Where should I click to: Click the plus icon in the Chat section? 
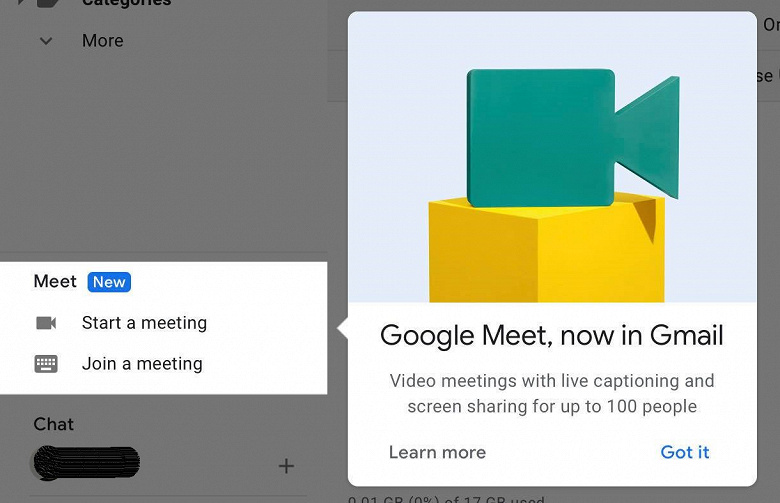[x=286, y=466]
